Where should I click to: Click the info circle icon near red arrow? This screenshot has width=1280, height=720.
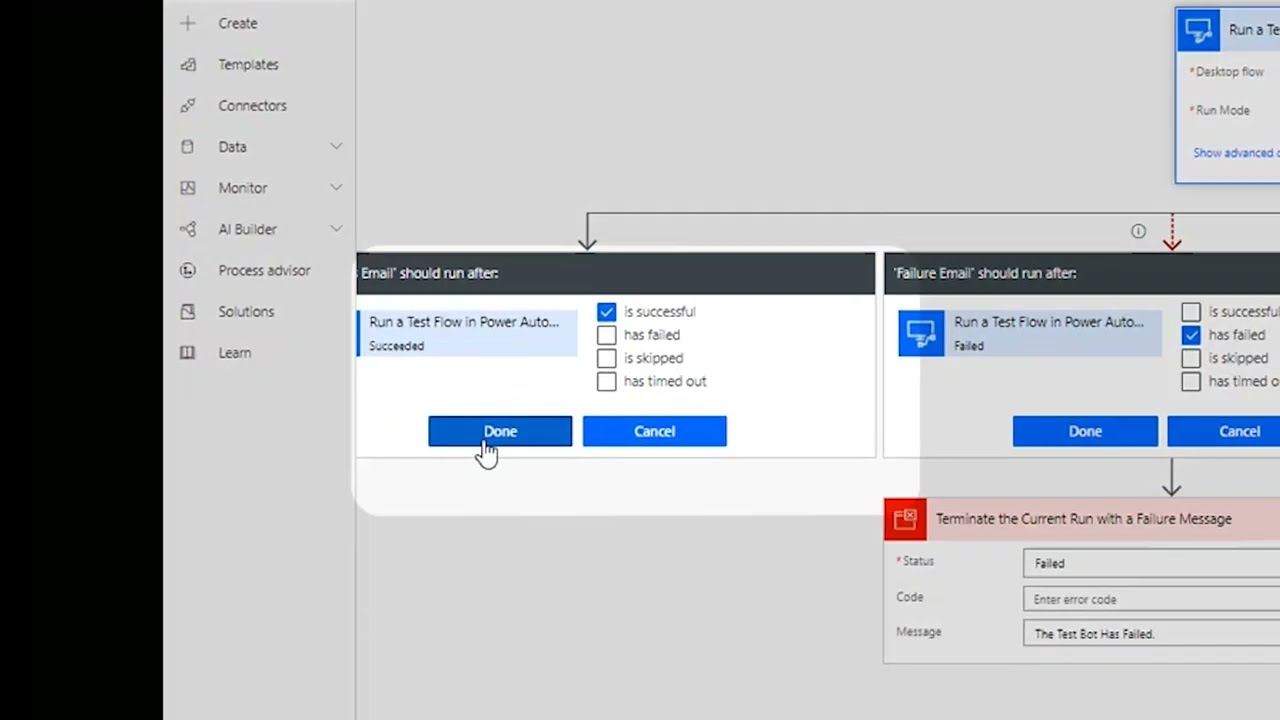point(1138,231)
